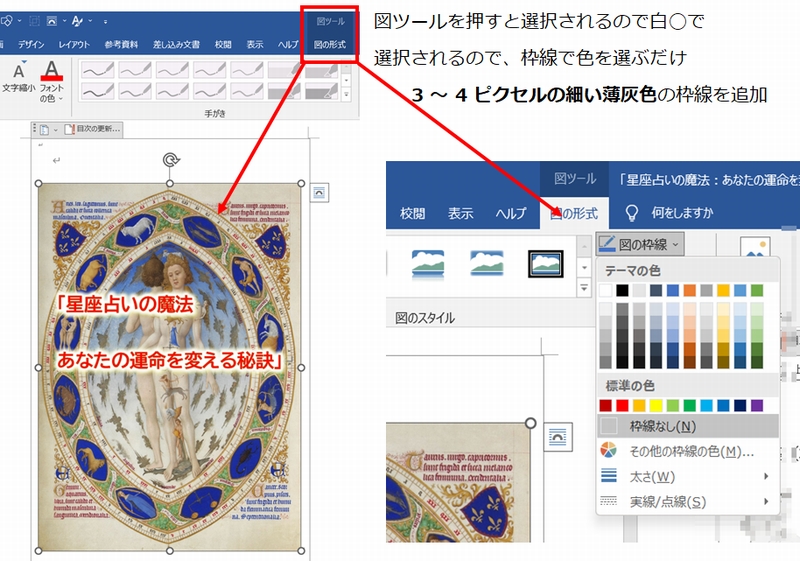Pick the dark navy swatch under 標準の色
Viewport: 800px width, 561px height.
tap(740, 405)
